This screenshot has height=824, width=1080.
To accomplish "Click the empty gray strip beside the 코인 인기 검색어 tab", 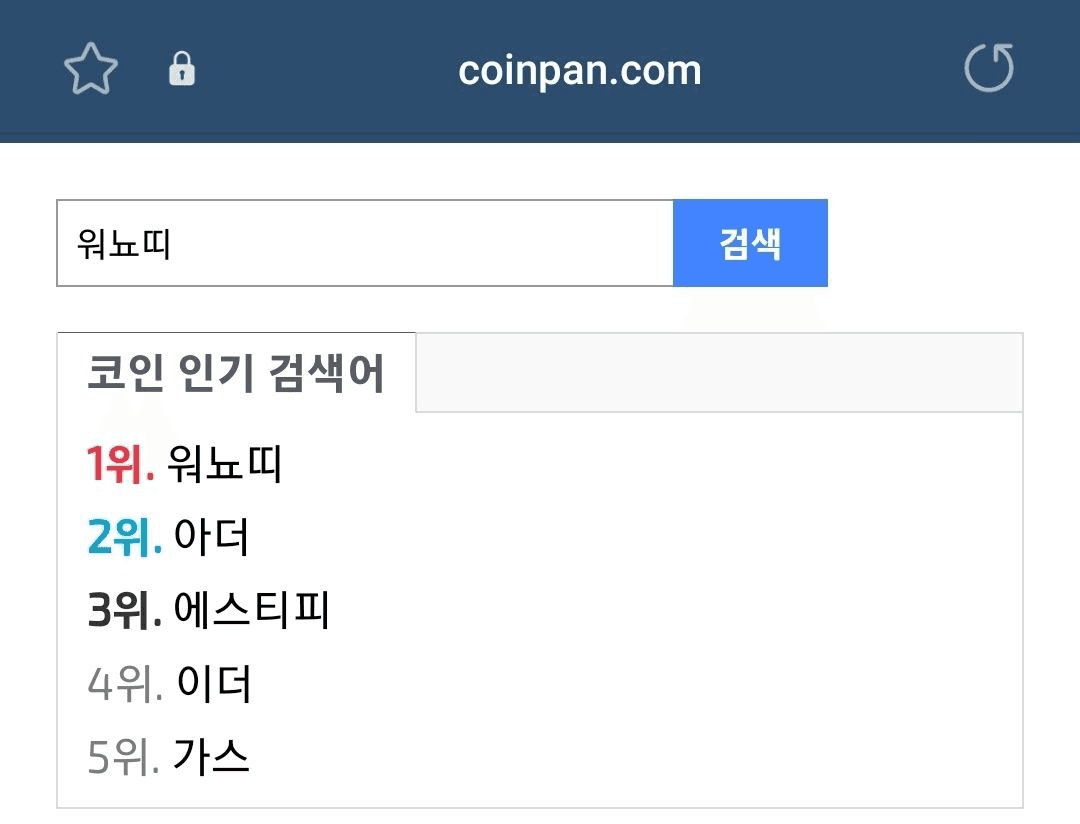I will click(718, 372).
